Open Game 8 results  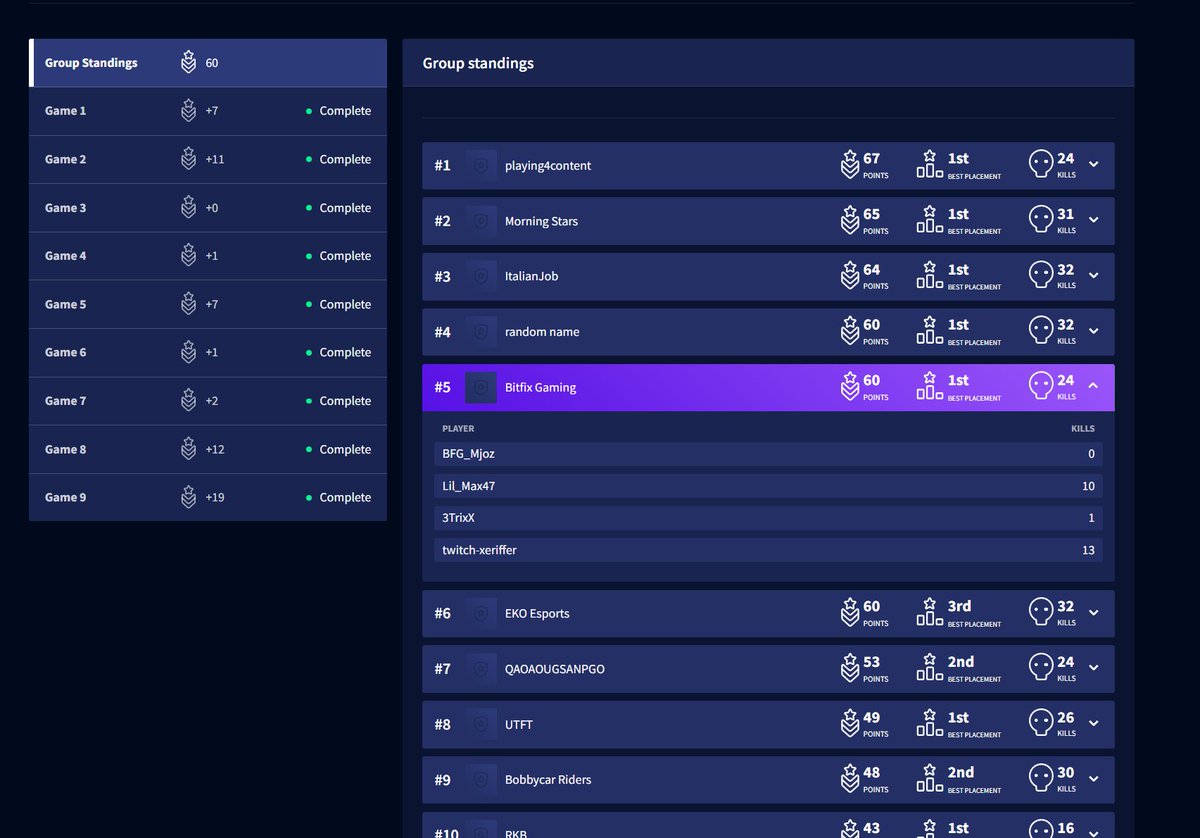[208, 449]
